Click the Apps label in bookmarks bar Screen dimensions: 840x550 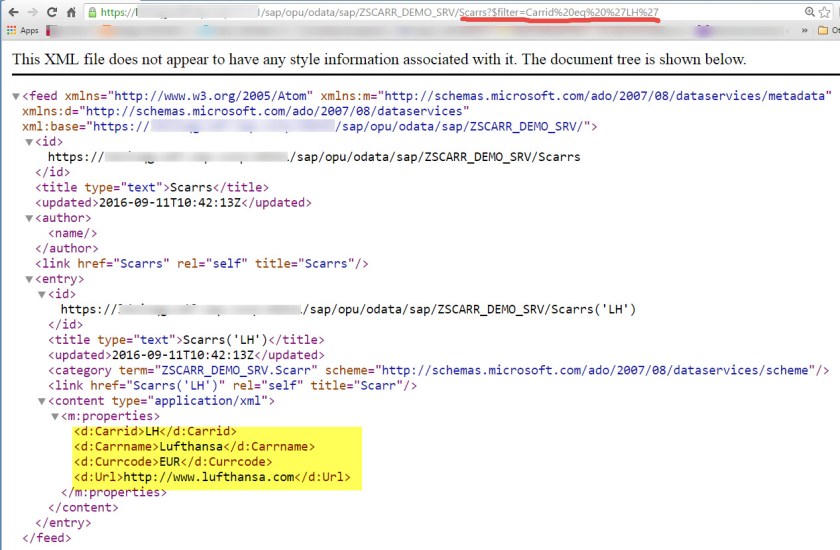coord(29,31)
